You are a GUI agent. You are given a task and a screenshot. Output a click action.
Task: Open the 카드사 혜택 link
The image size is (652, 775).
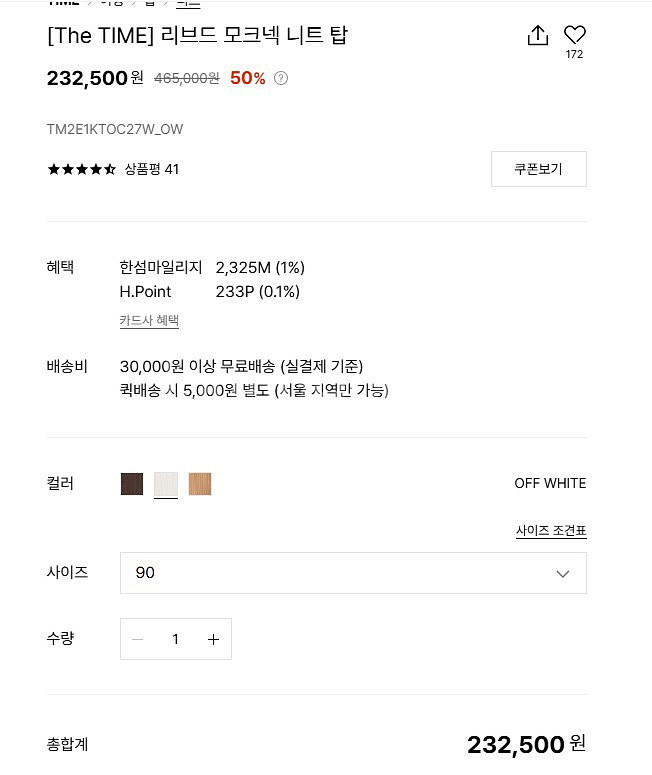click(x=149, y=320)
